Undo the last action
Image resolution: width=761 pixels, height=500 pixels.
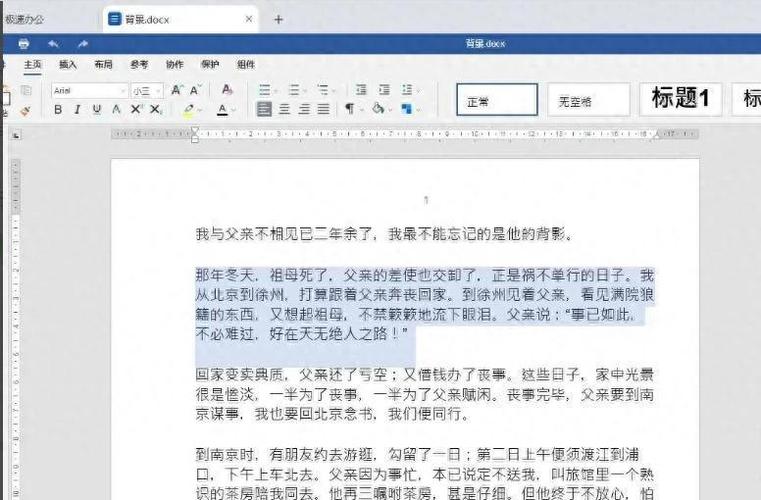point(53,44)
